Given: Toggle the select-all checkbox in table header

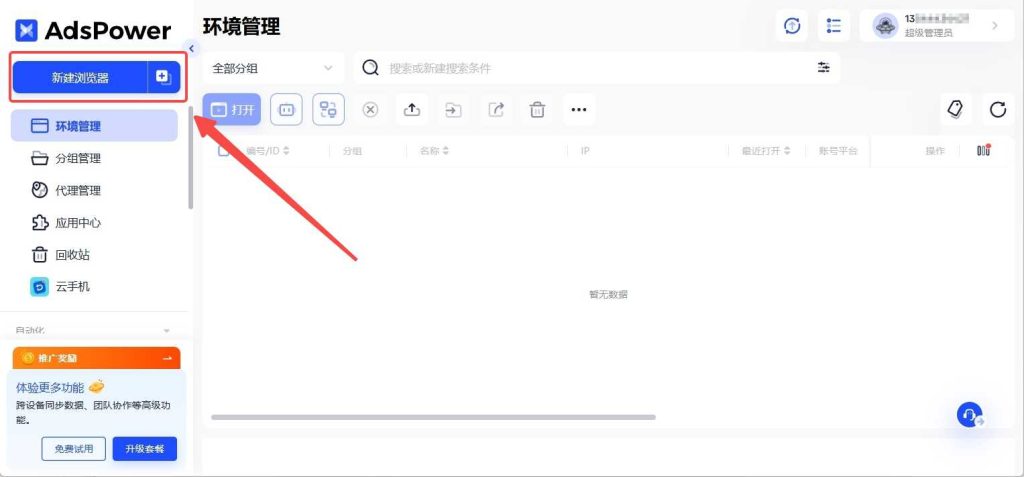Looking at the screenshot, I should 224,151.
